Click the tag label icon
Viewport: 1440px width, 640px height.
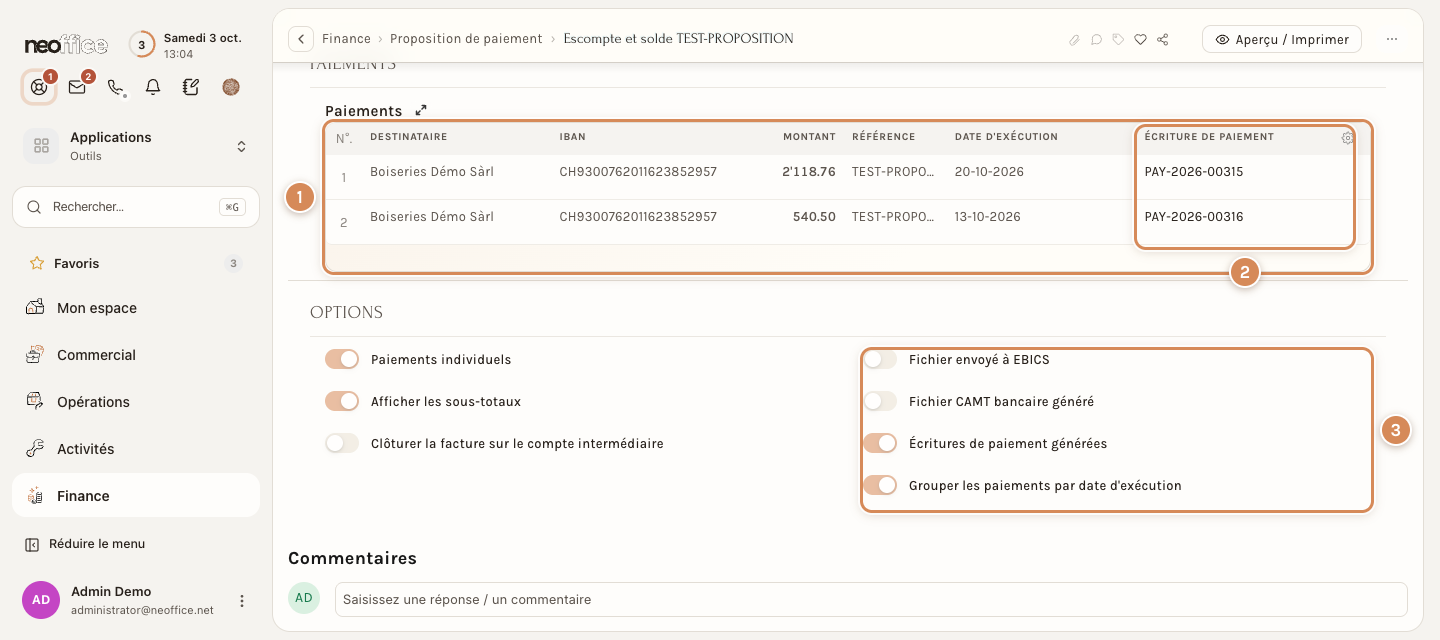pos(1118,40)
